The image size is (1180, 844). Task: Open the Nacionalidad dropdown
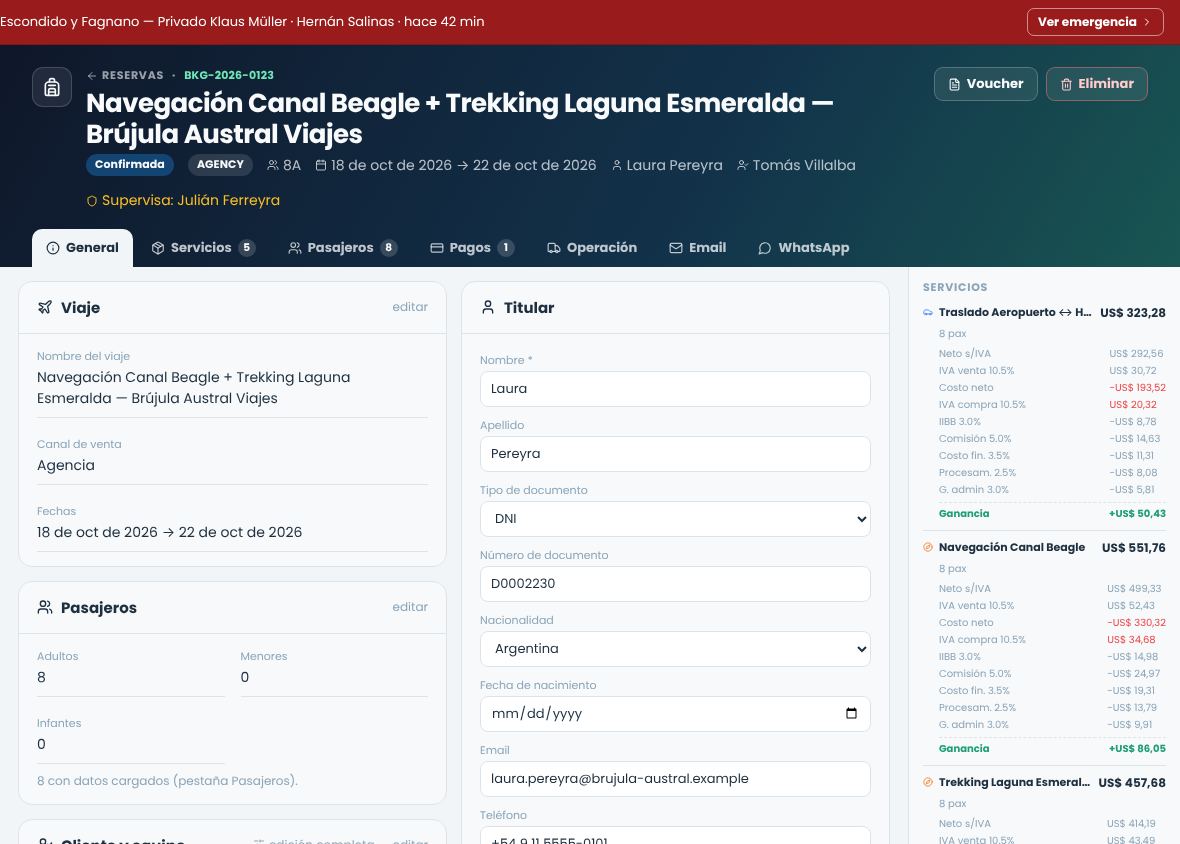(x=675, y=649)
